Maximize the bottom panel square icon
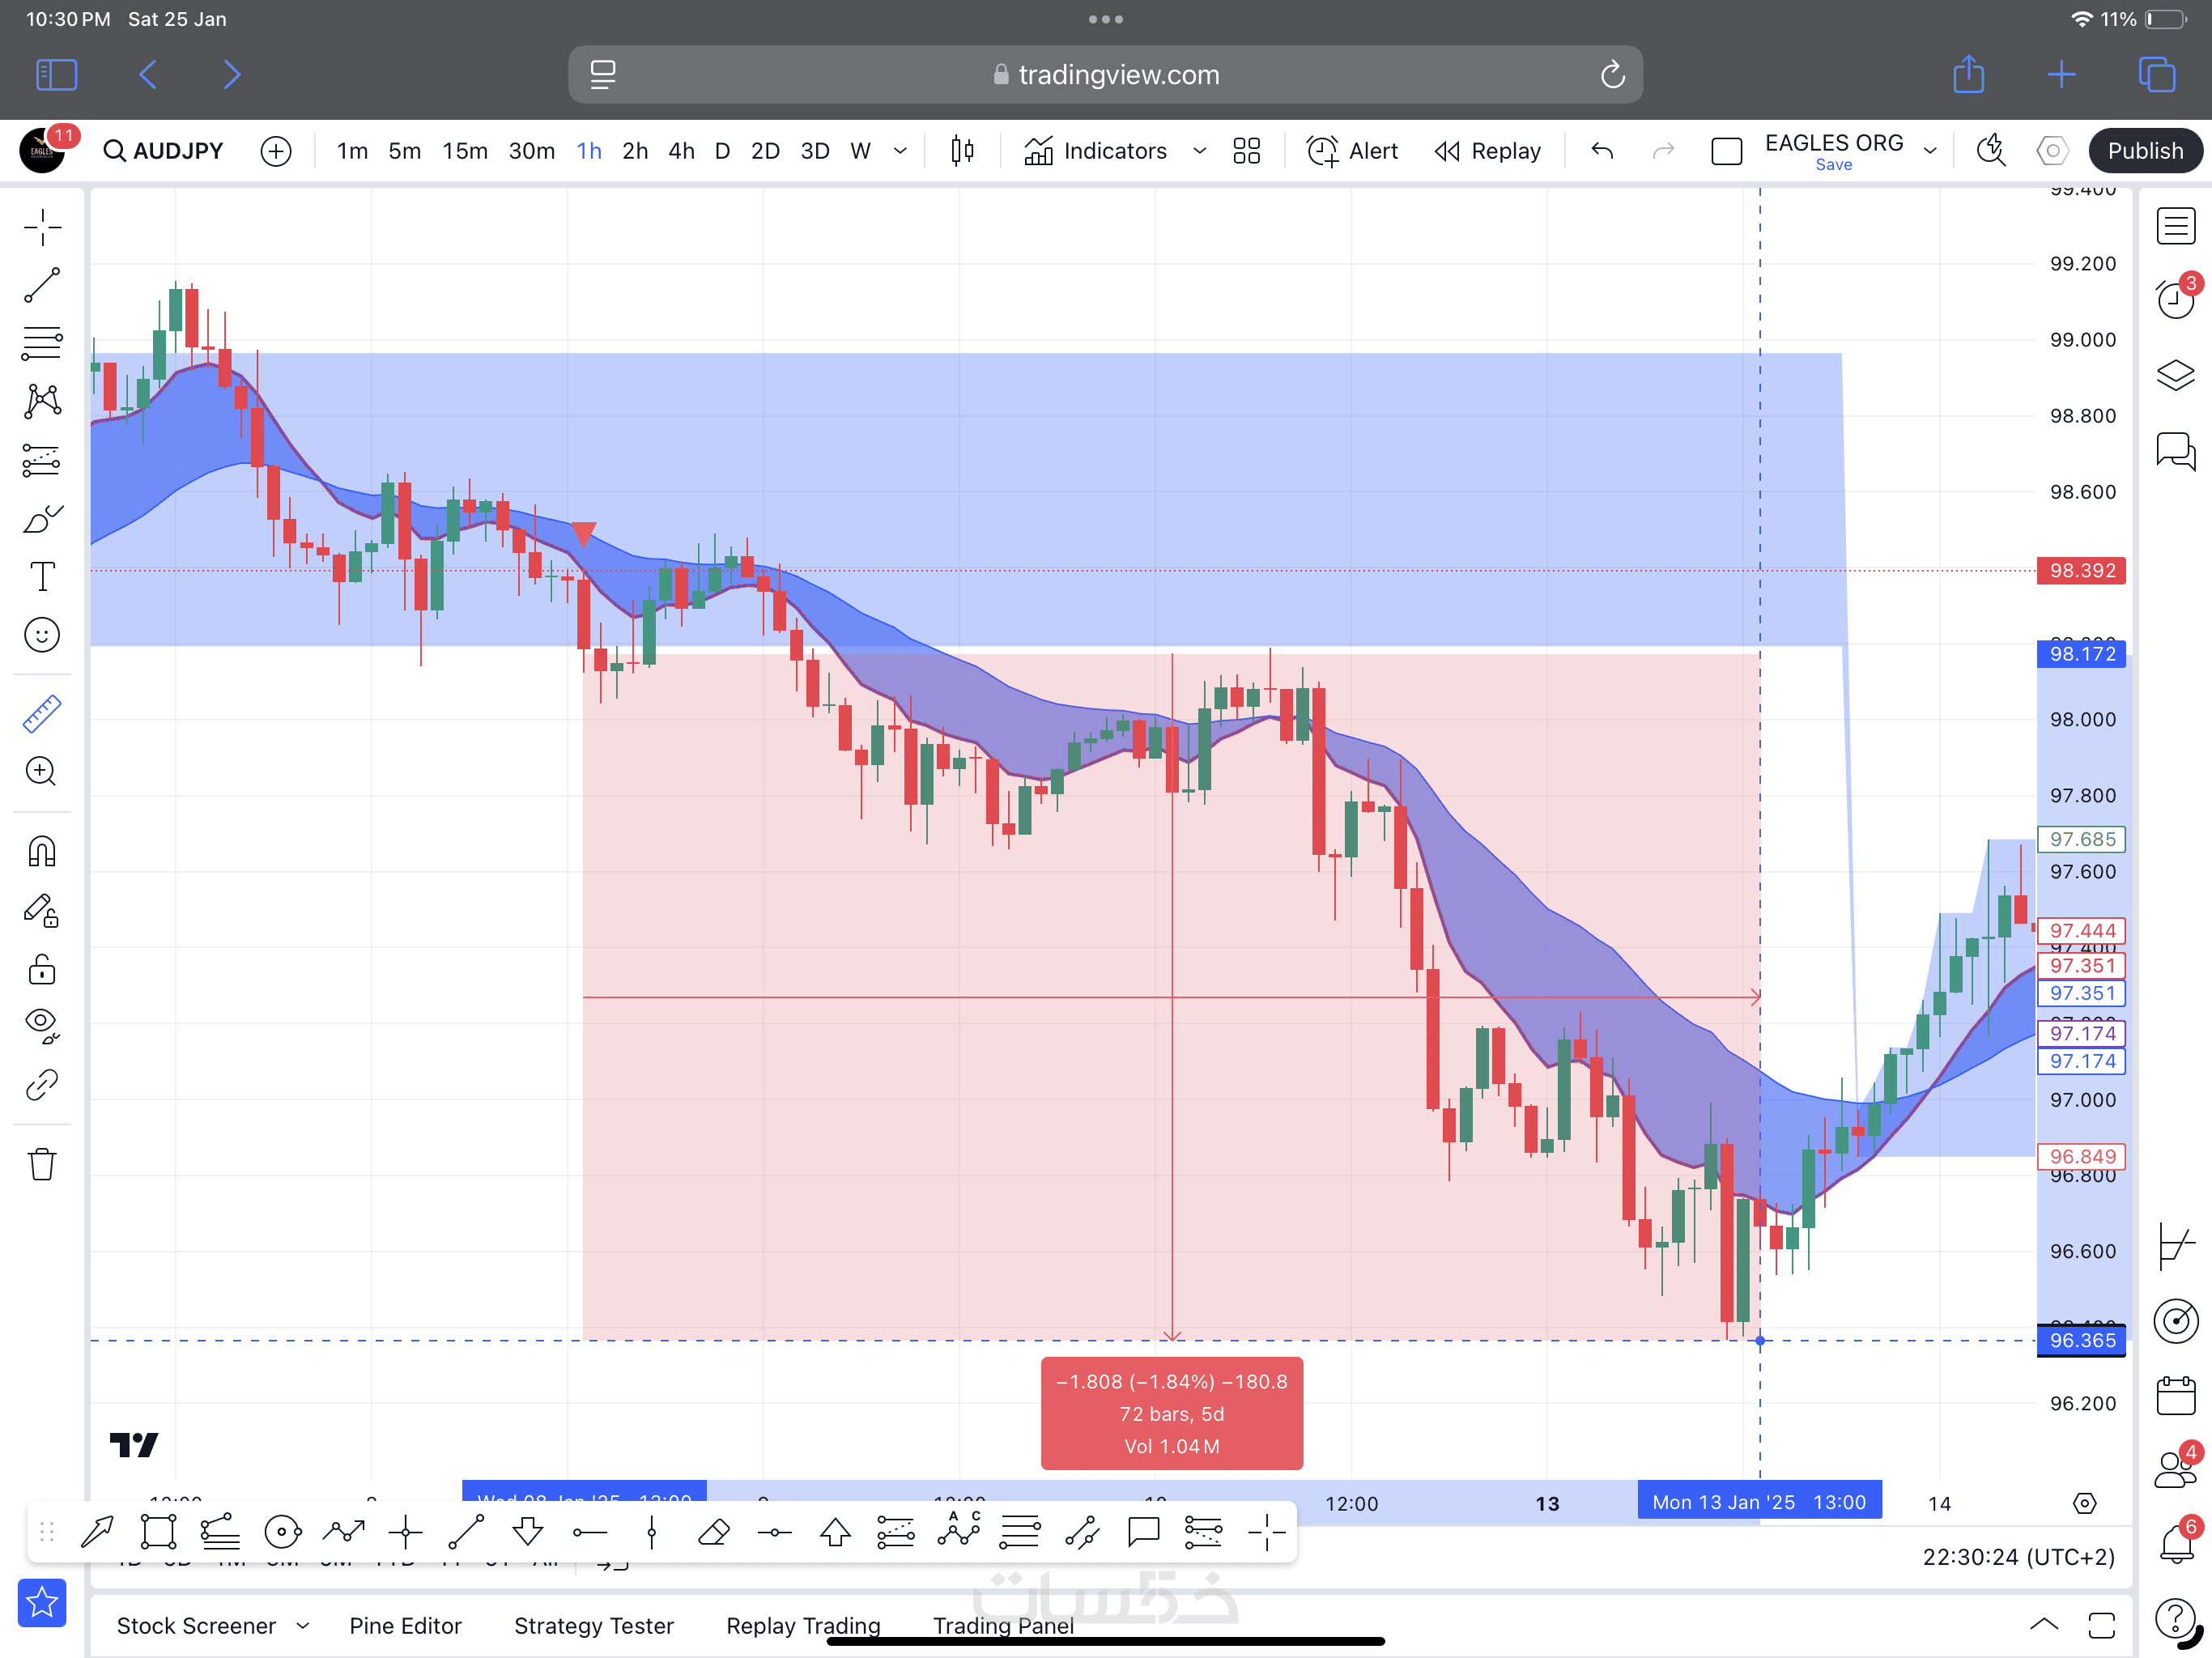The image size is (2212, 1658). pyautogui.click(x=2101, y=1625)
